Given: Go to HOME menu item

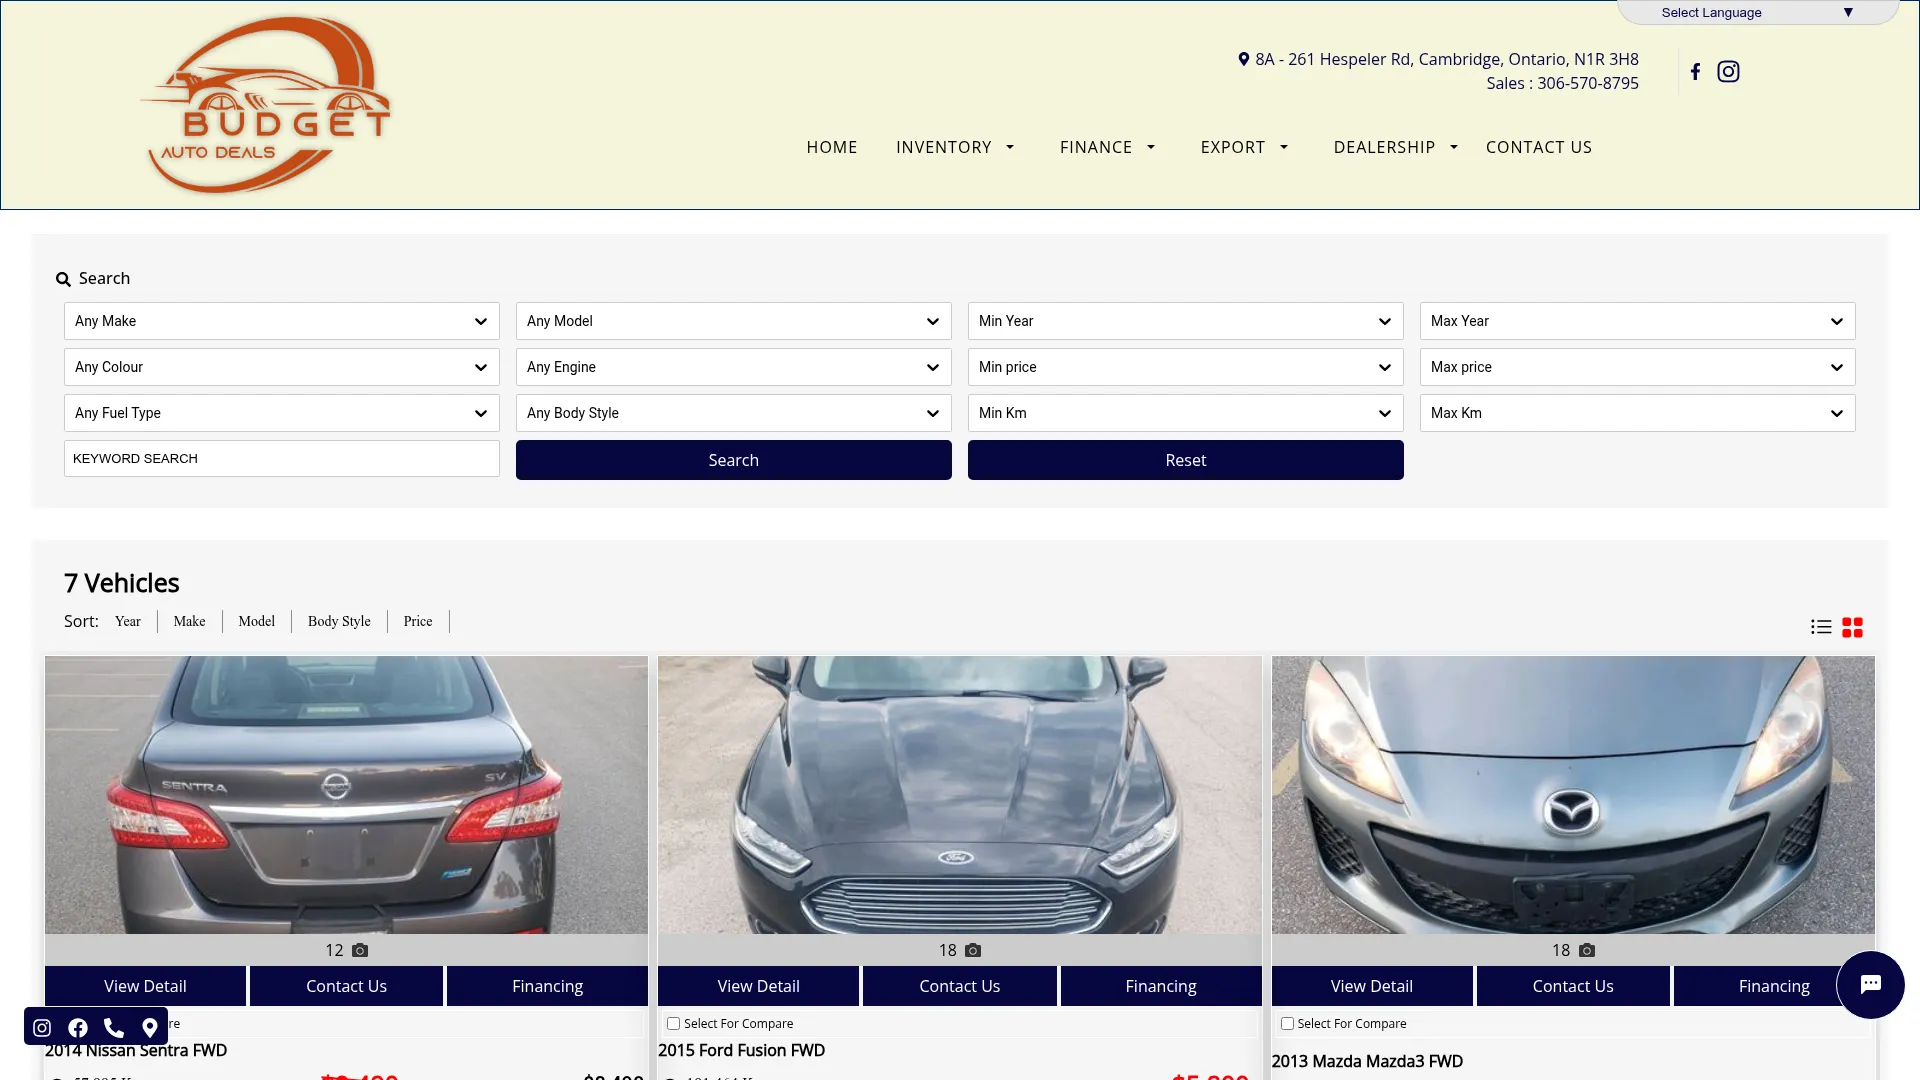Looking at the screenshot, I should (832, 147).
